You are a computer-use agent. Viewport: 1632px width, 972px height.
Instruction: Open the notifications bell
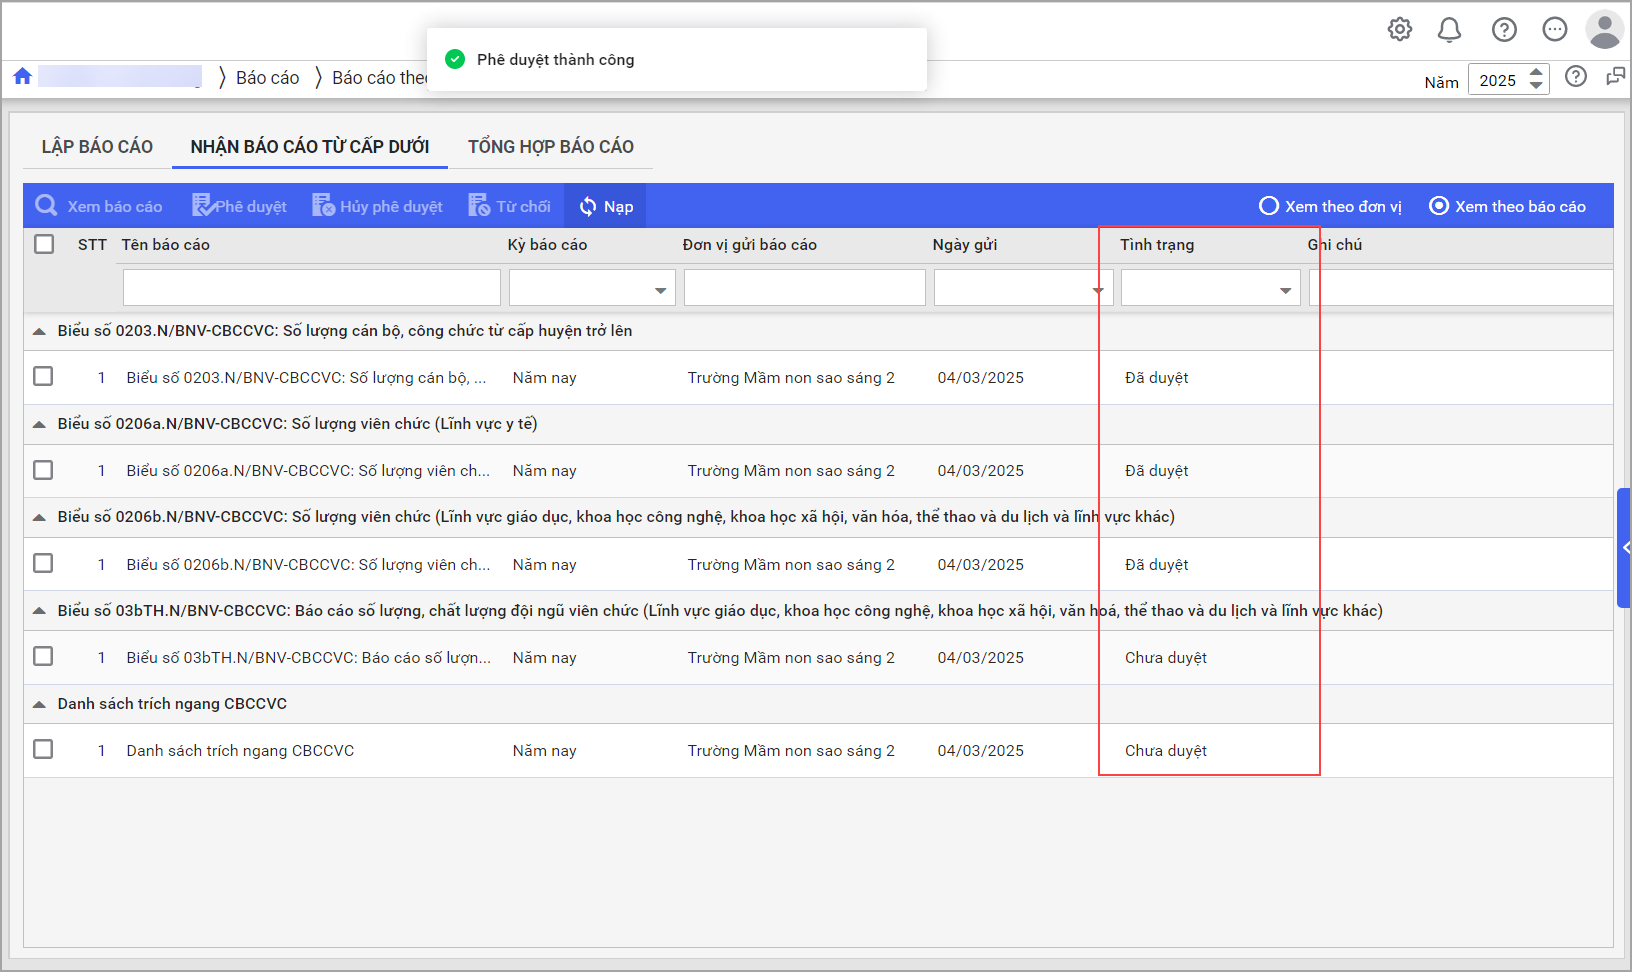[1449, 29]
